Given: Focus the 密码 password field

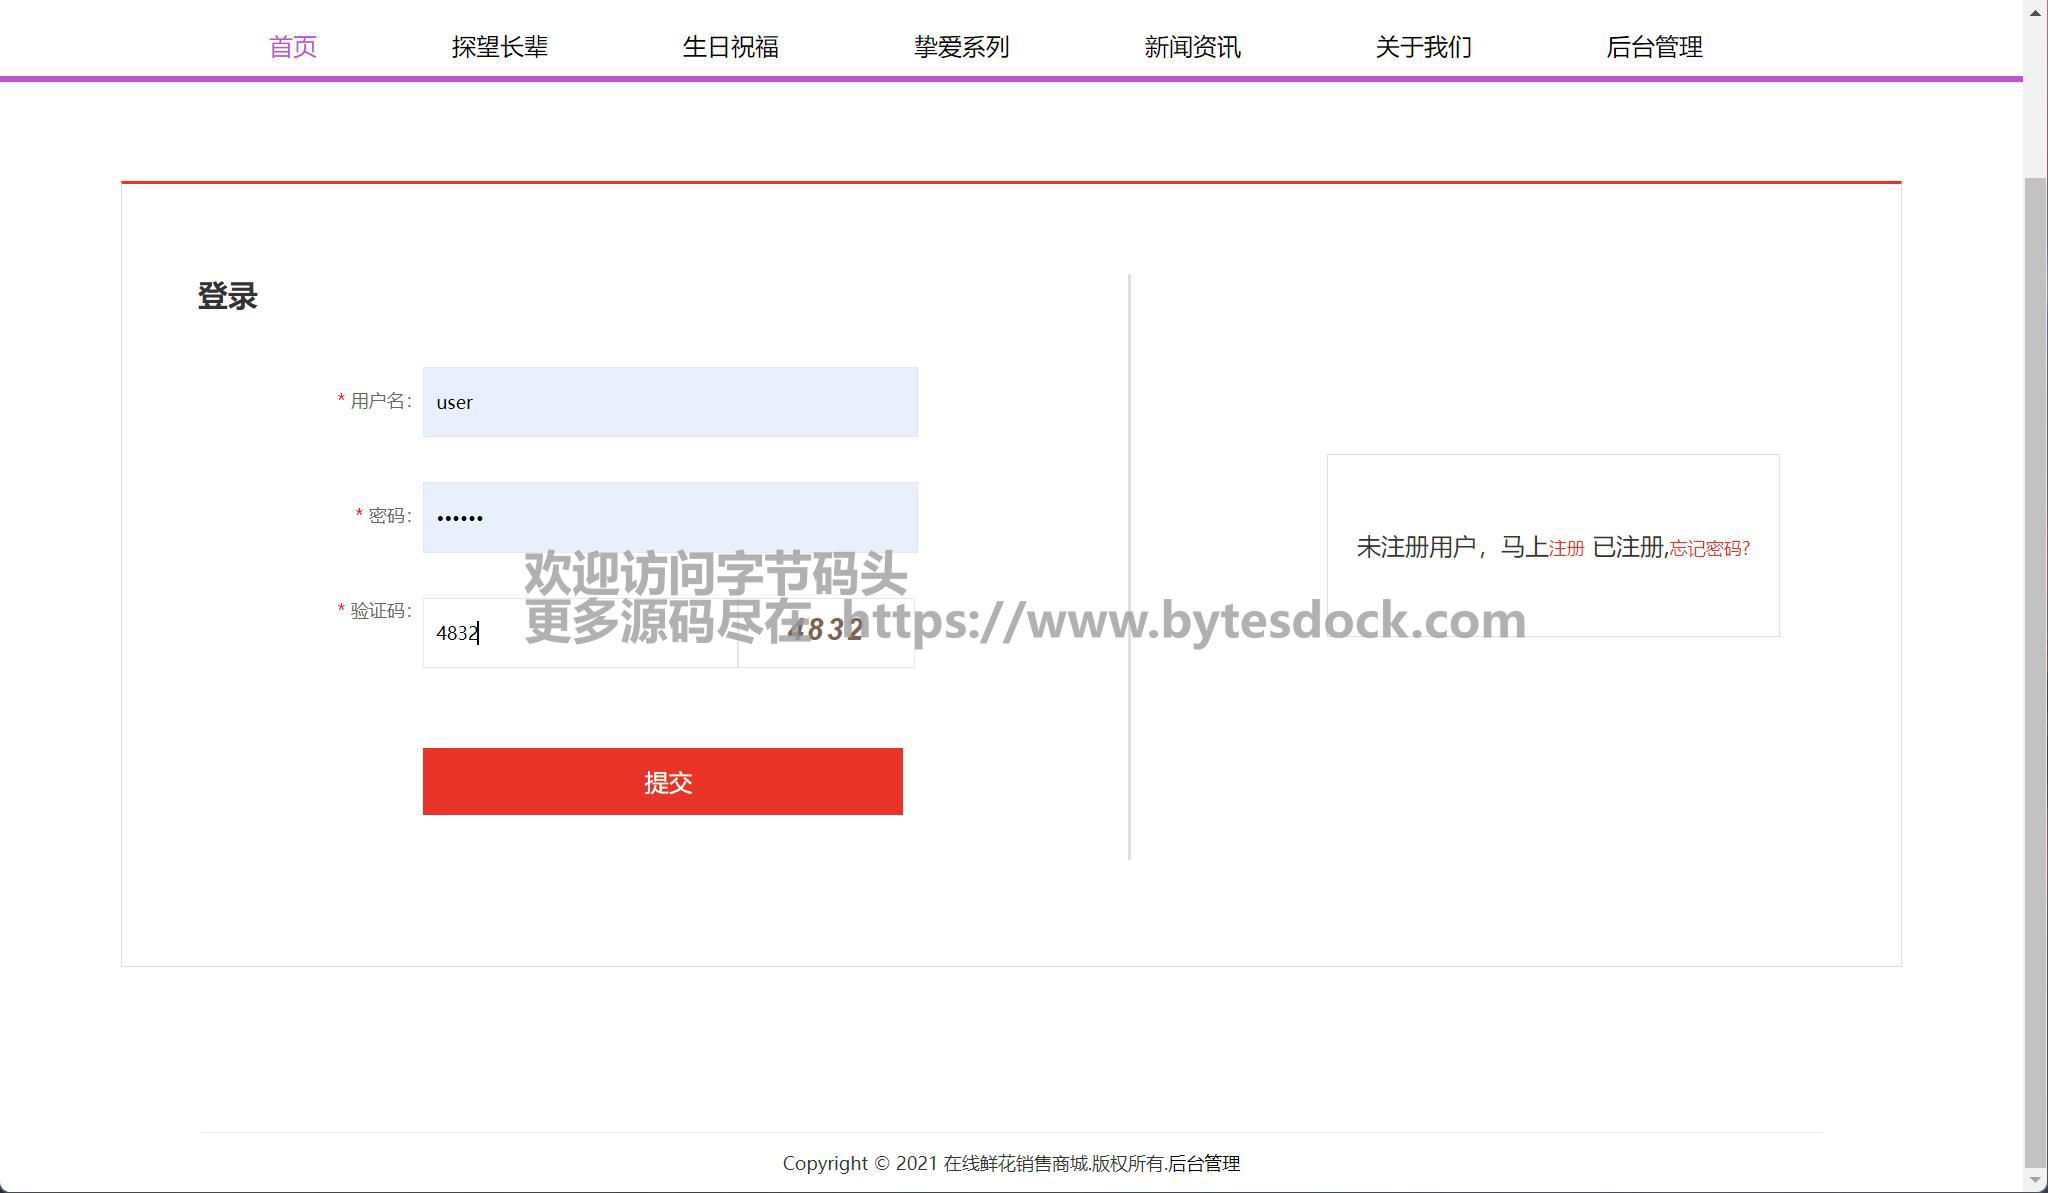Looking at the screenshot, I should pyautogui.click(x=669, y=517).
